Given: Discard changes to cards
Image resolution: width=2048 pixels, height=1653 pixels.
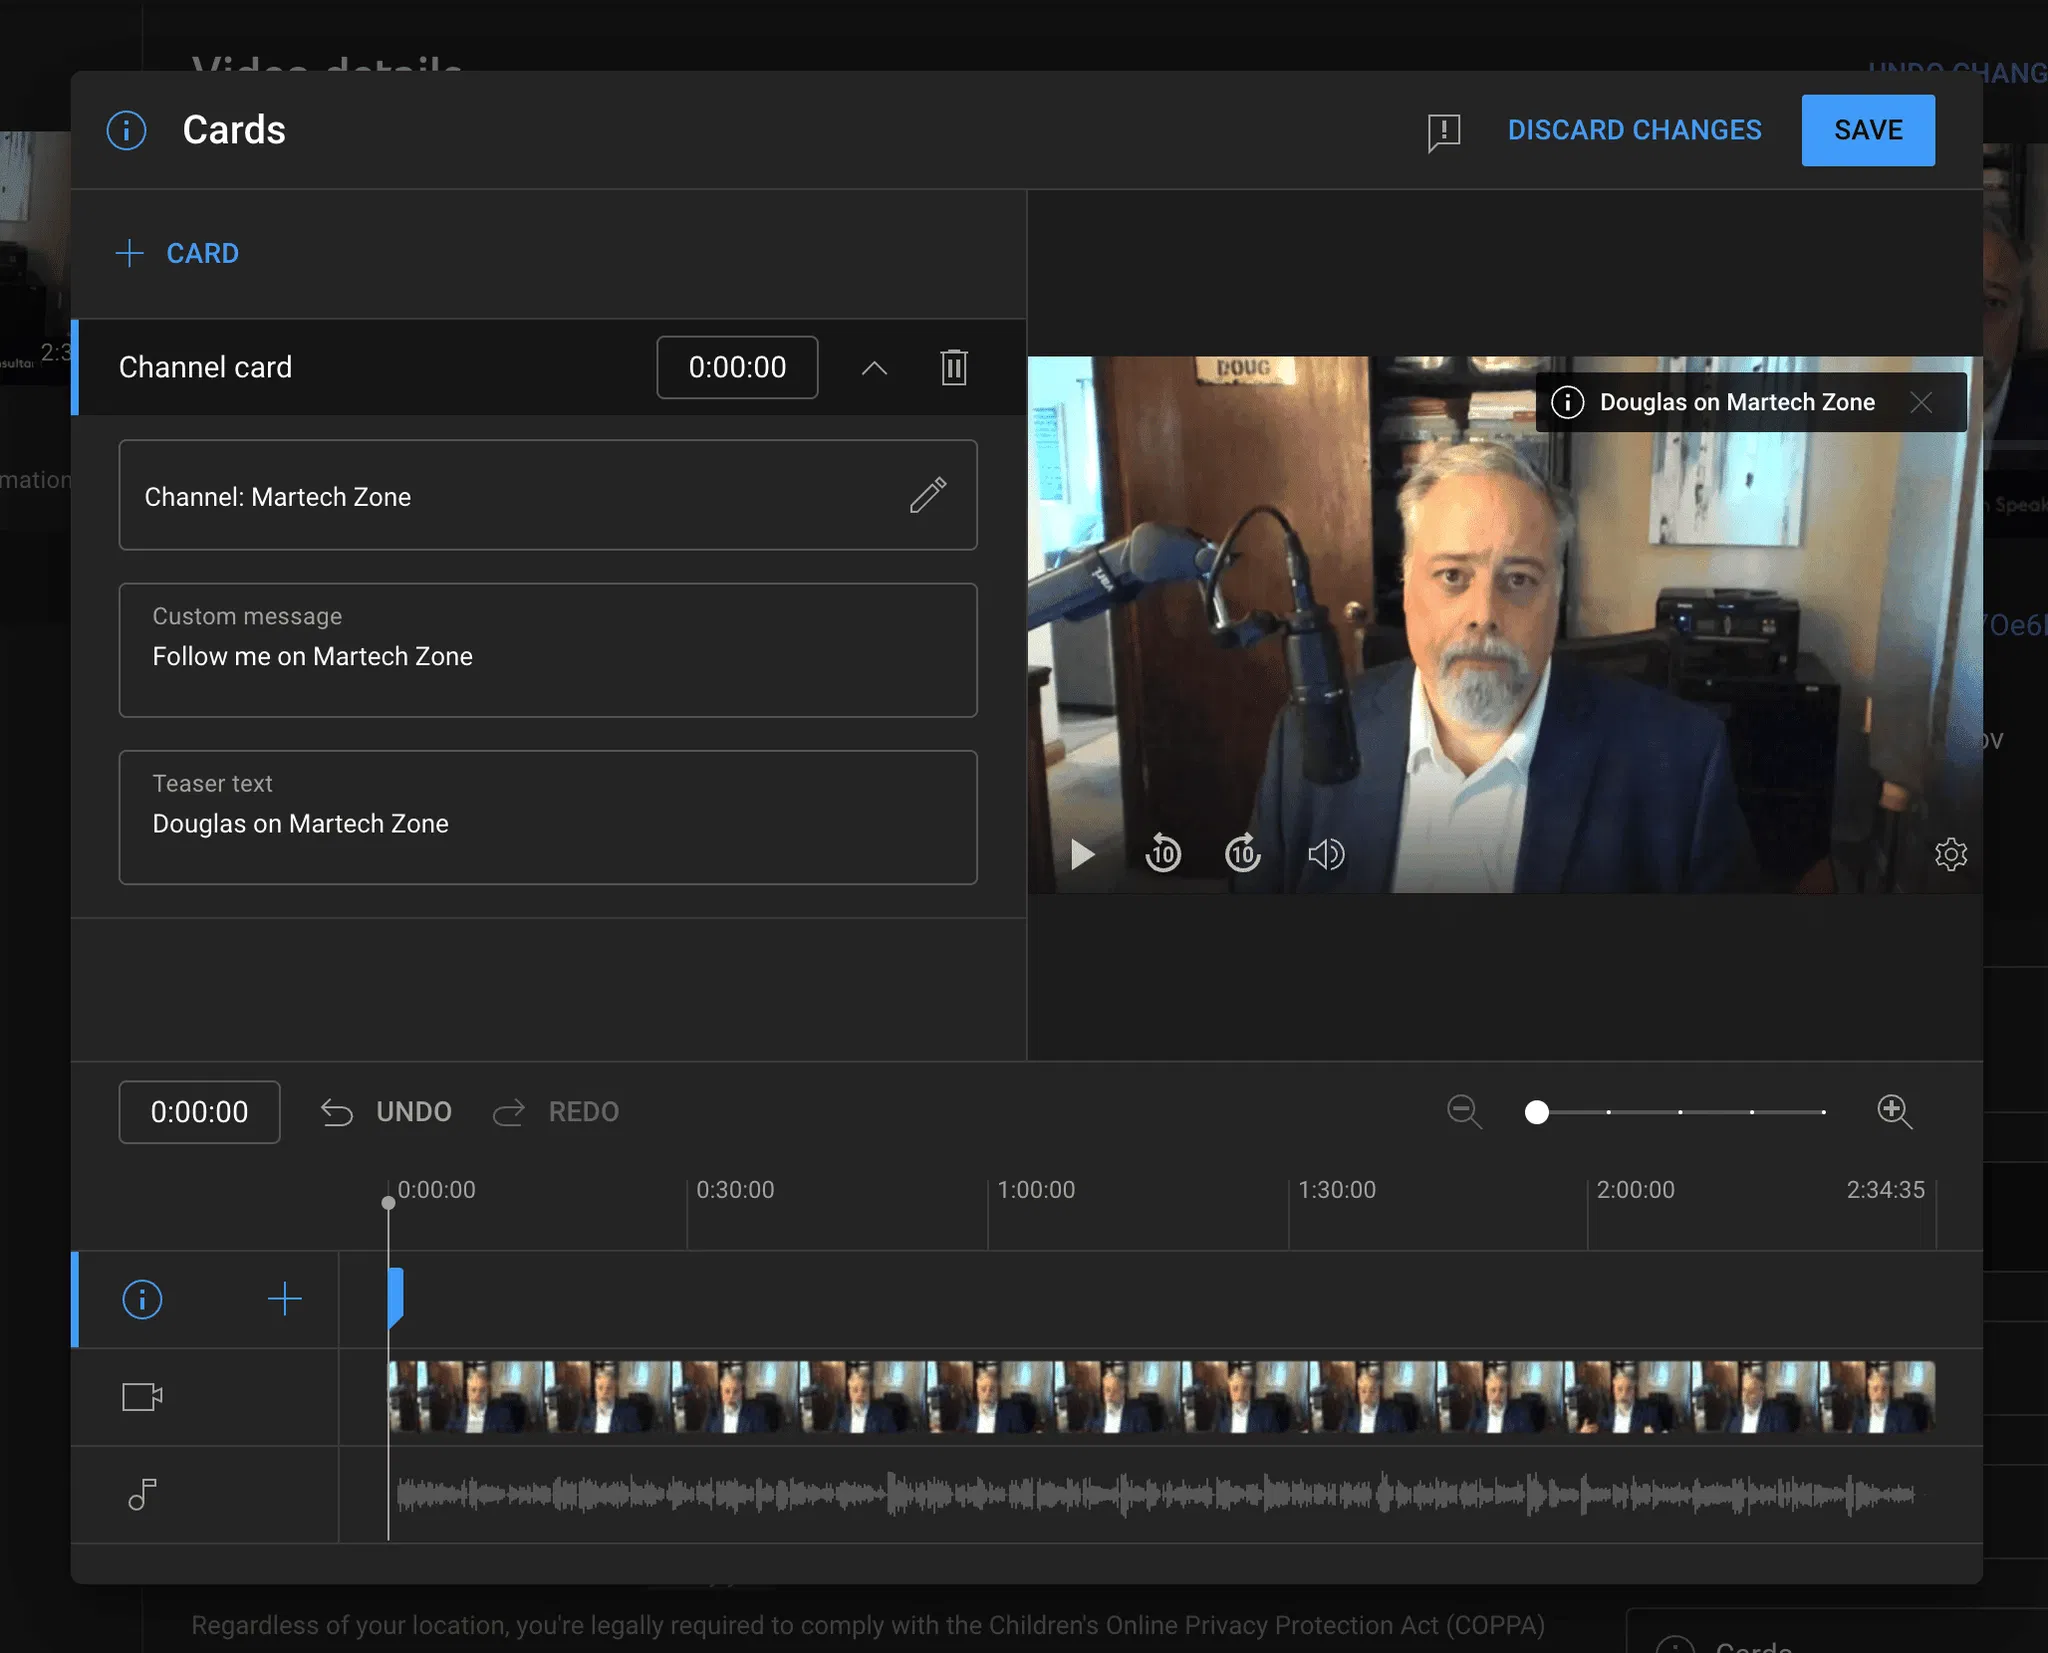Looking at the screenshot, I should coord(1634,130).
